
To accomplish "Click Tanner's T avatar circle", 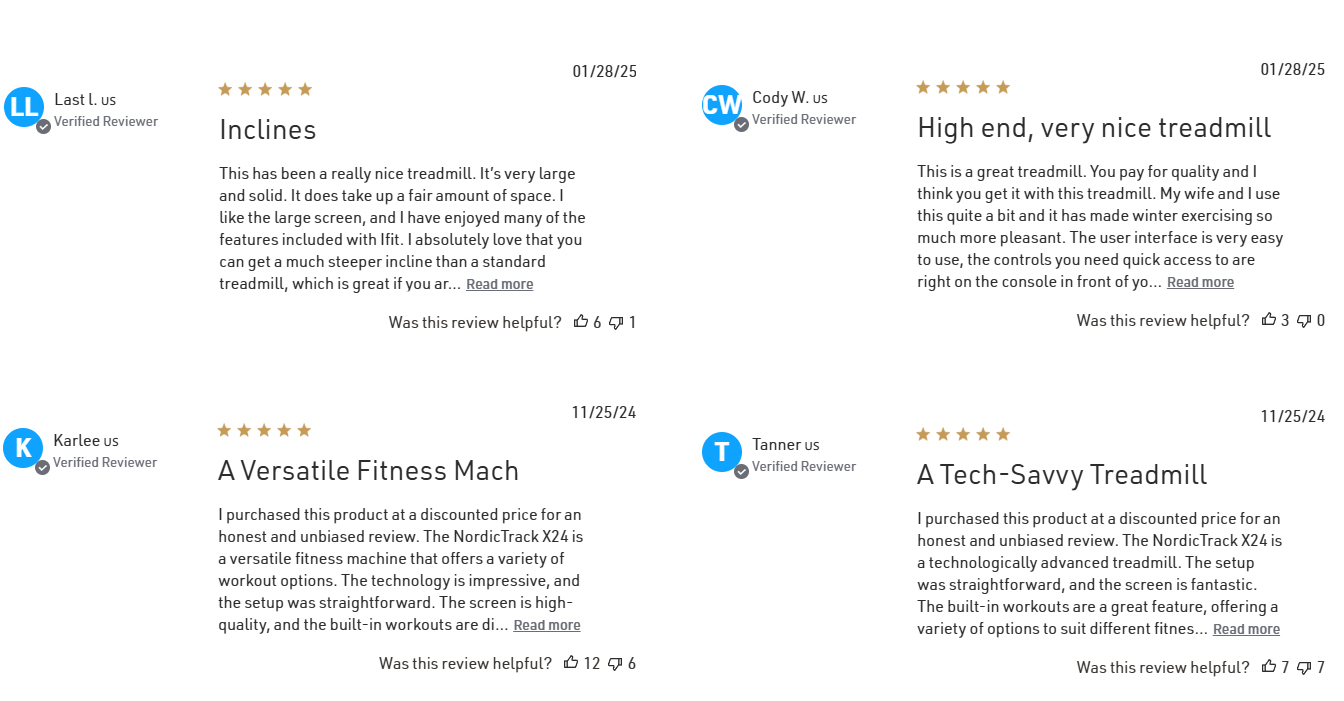I will click(x=722, y=452).
